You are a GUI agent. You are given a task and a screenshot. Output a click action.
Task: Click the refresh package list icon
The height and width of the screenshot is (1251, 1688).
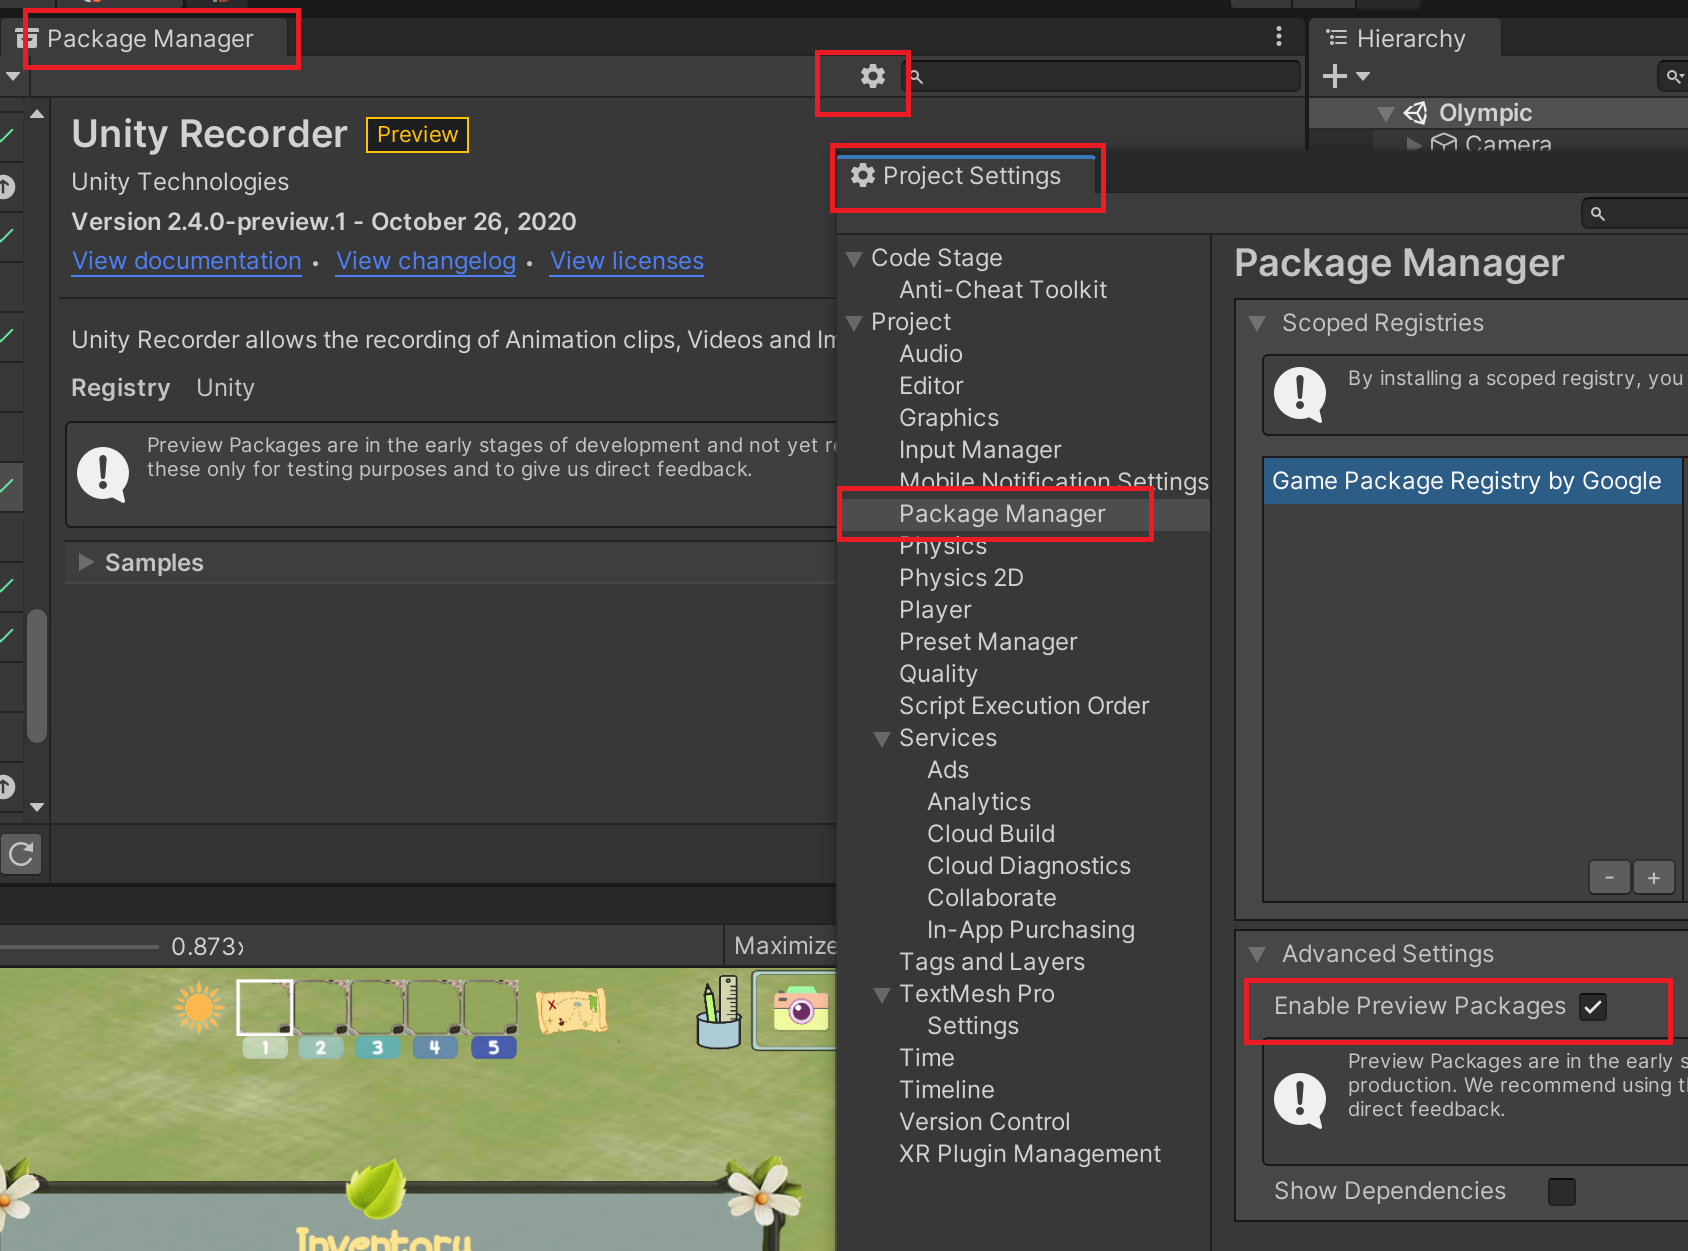tap(21, 854)
